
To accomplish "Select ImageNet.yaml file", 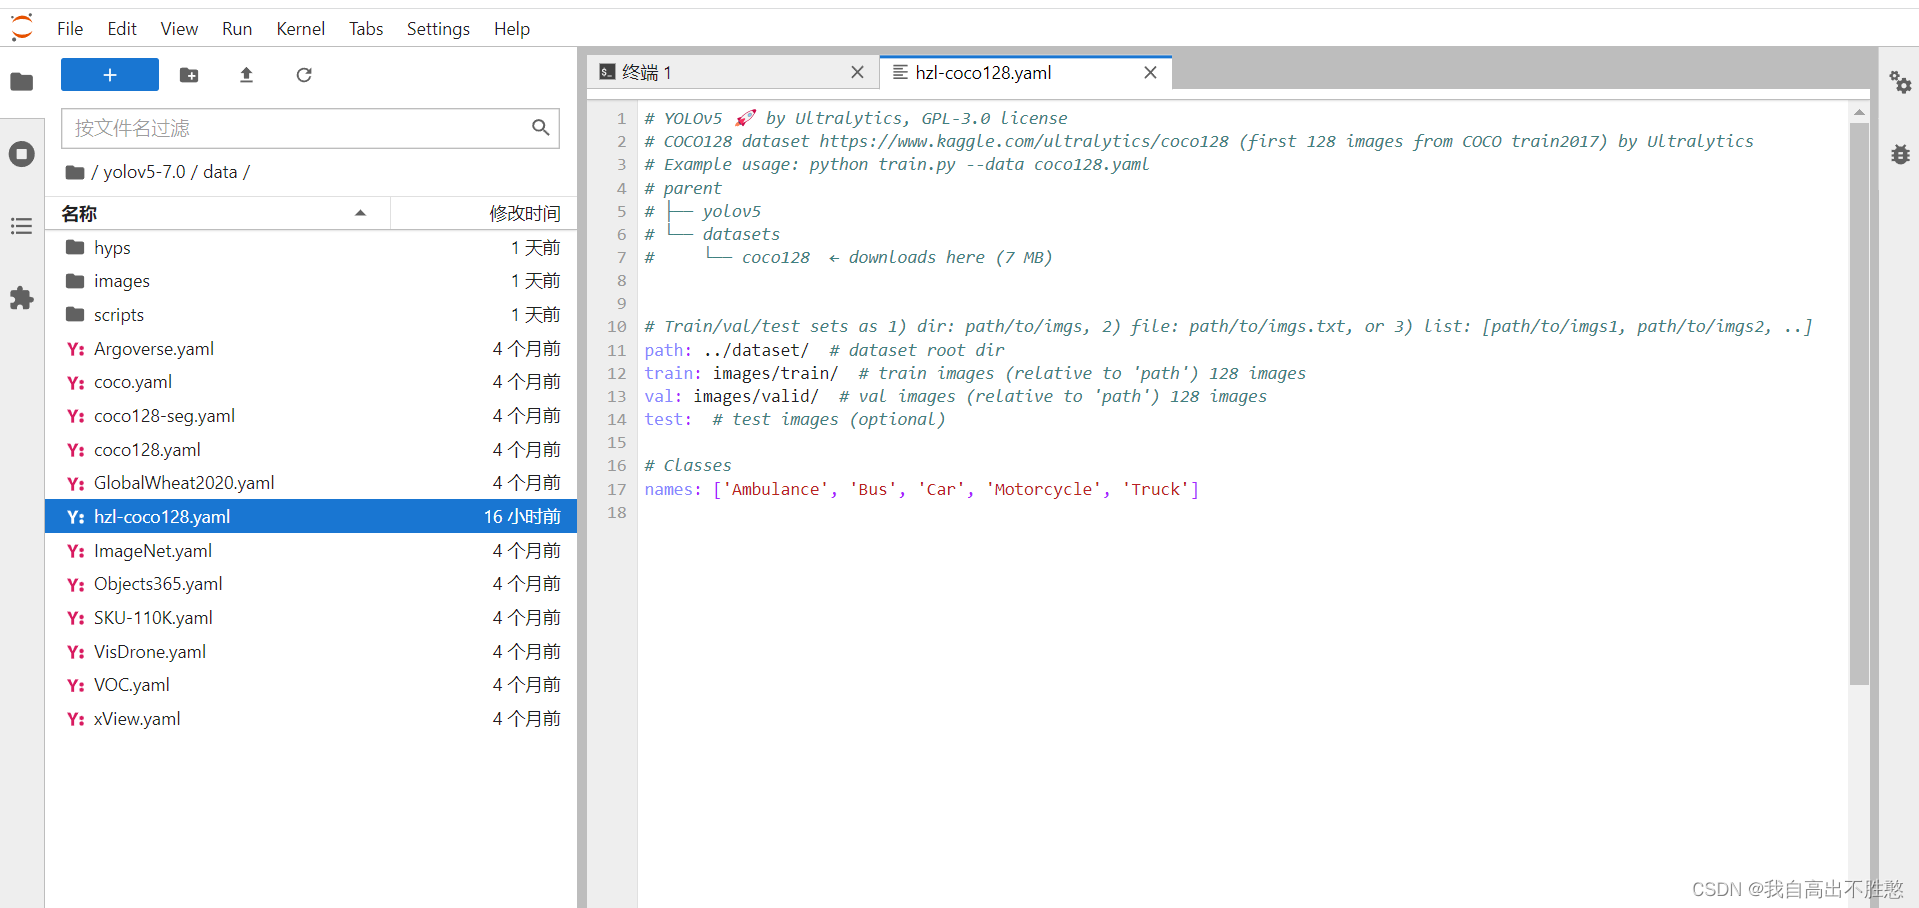I will point(311,551).
